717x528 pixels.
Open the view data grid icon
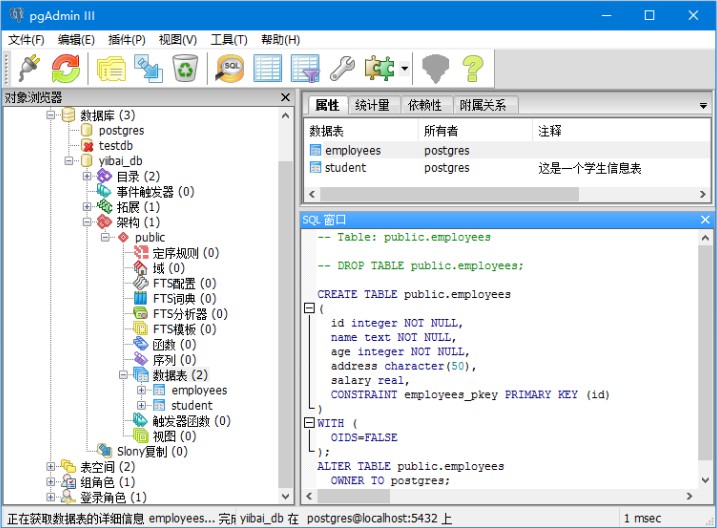coord(268,69)
